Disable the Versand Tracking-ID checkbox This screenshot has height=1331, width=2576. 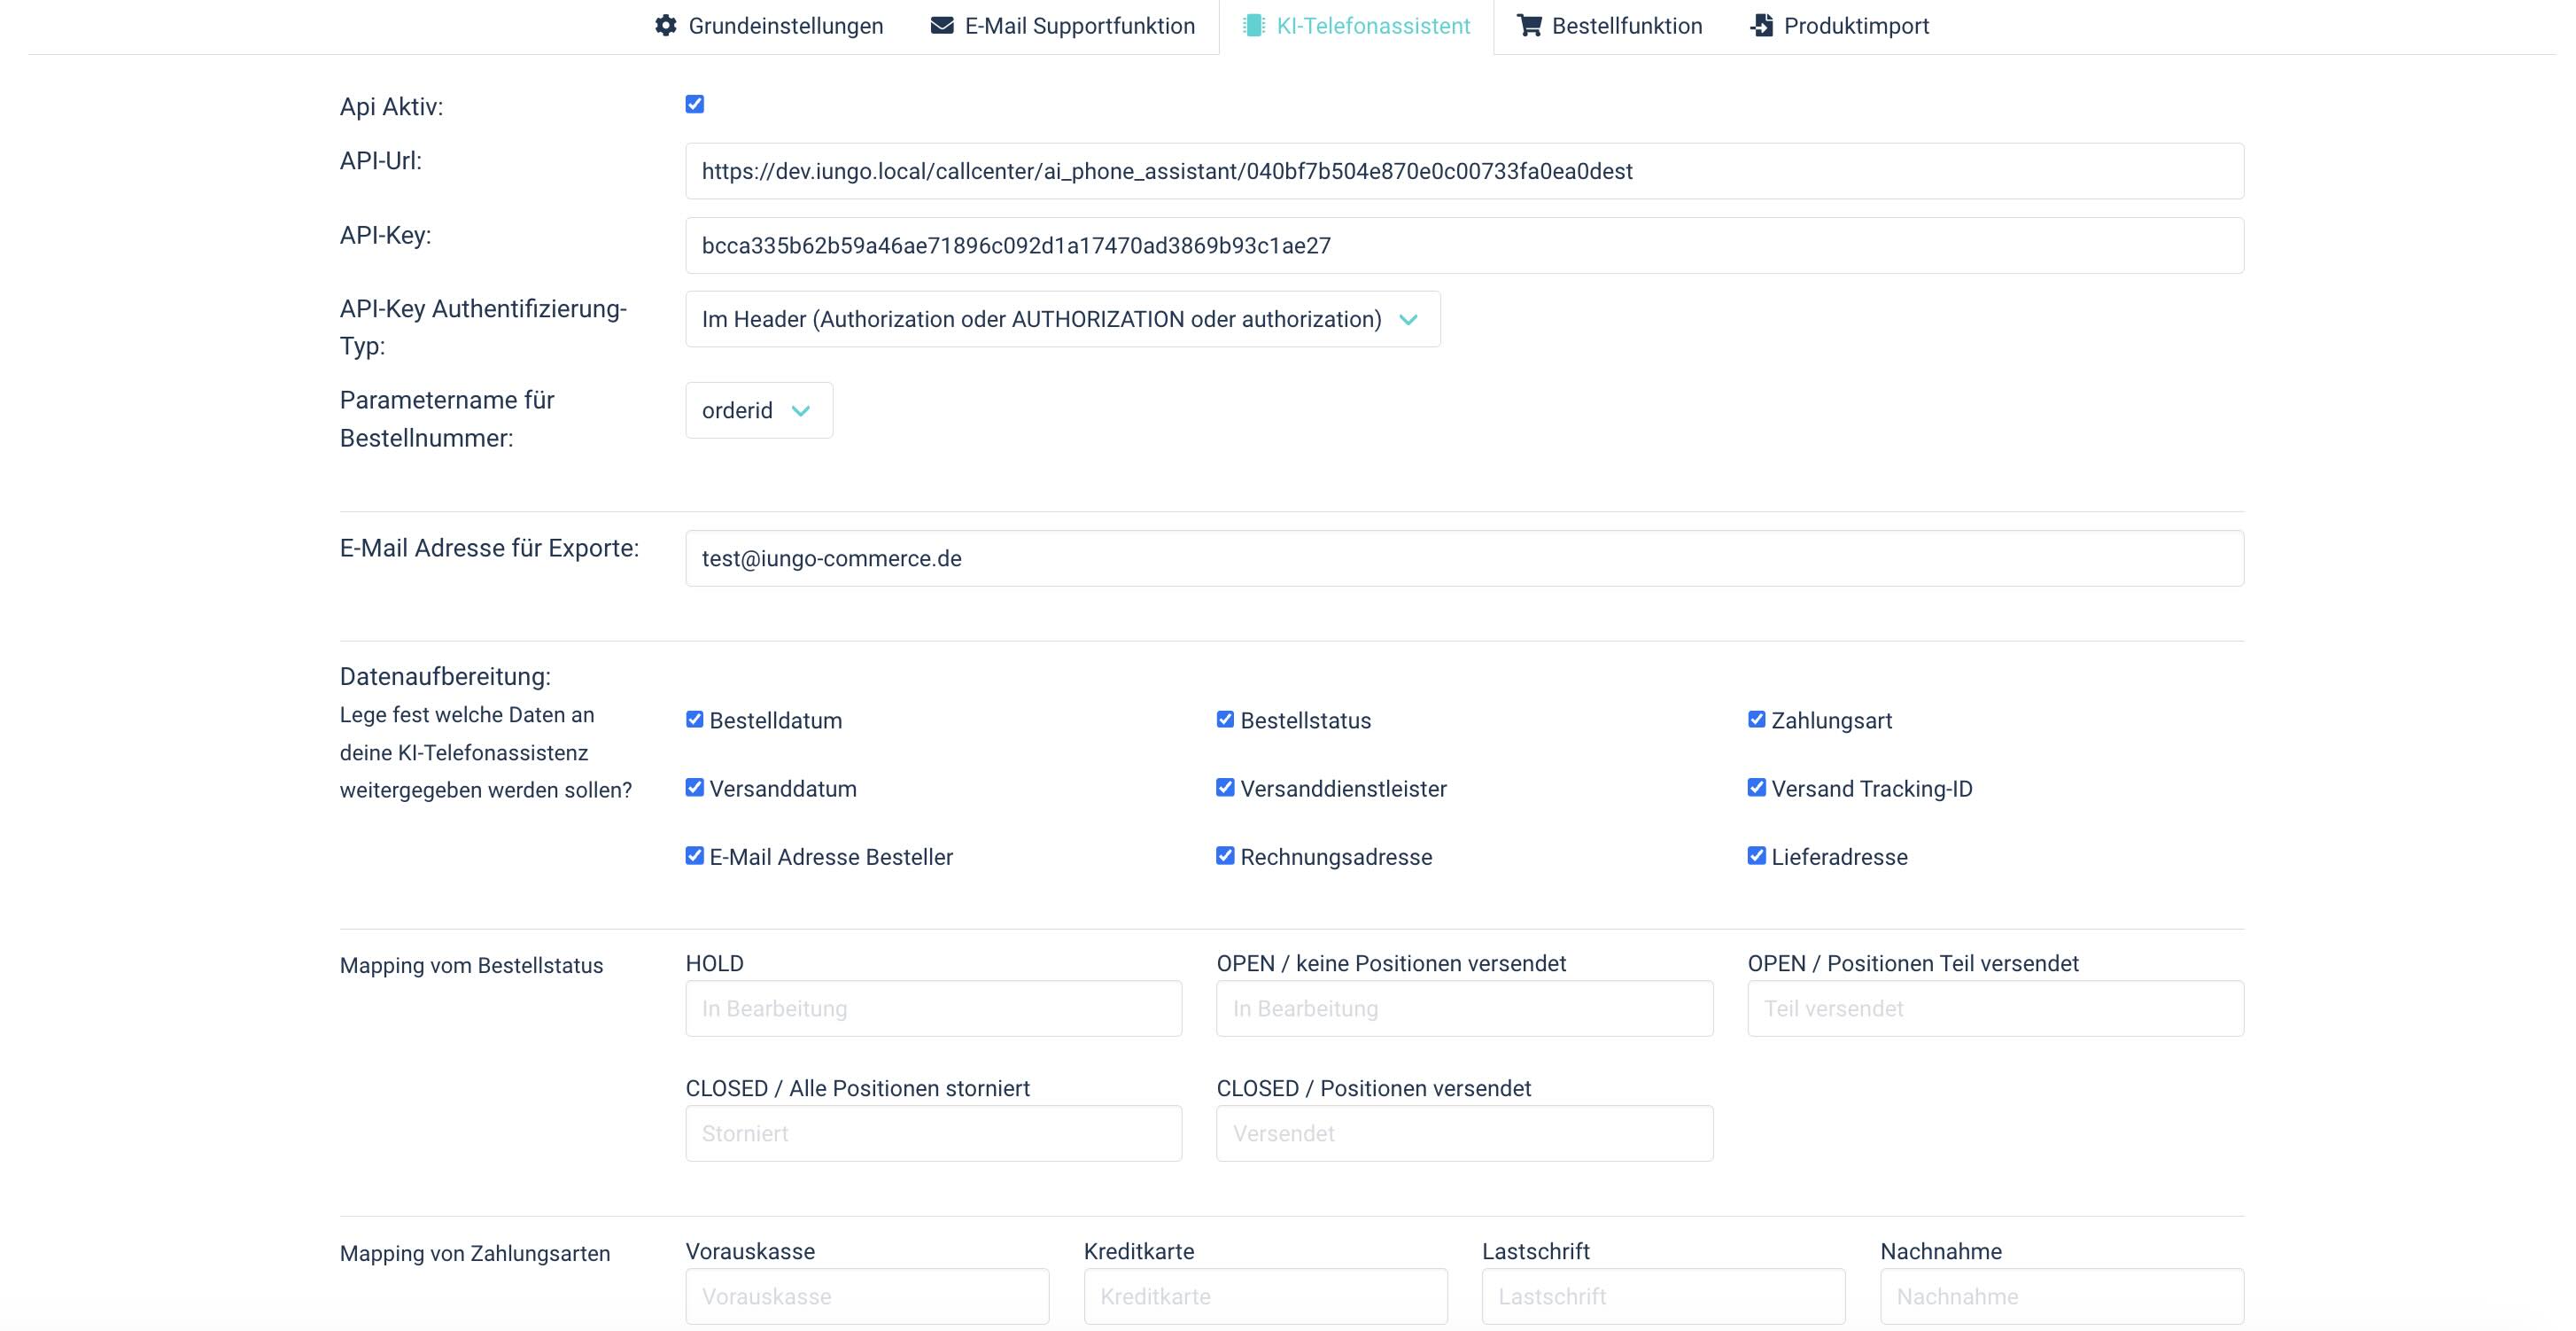(1756, 788)
